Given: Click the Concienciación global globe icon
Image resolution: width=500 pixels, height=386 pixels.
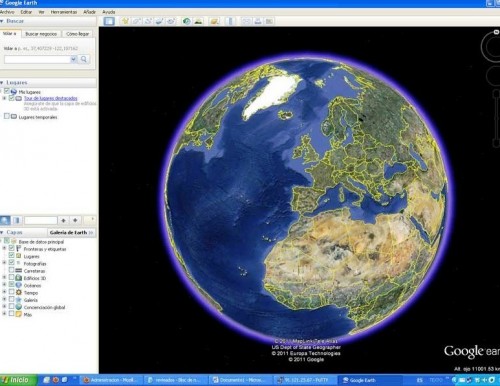Looking at the screenshot, I should [19, 307].
